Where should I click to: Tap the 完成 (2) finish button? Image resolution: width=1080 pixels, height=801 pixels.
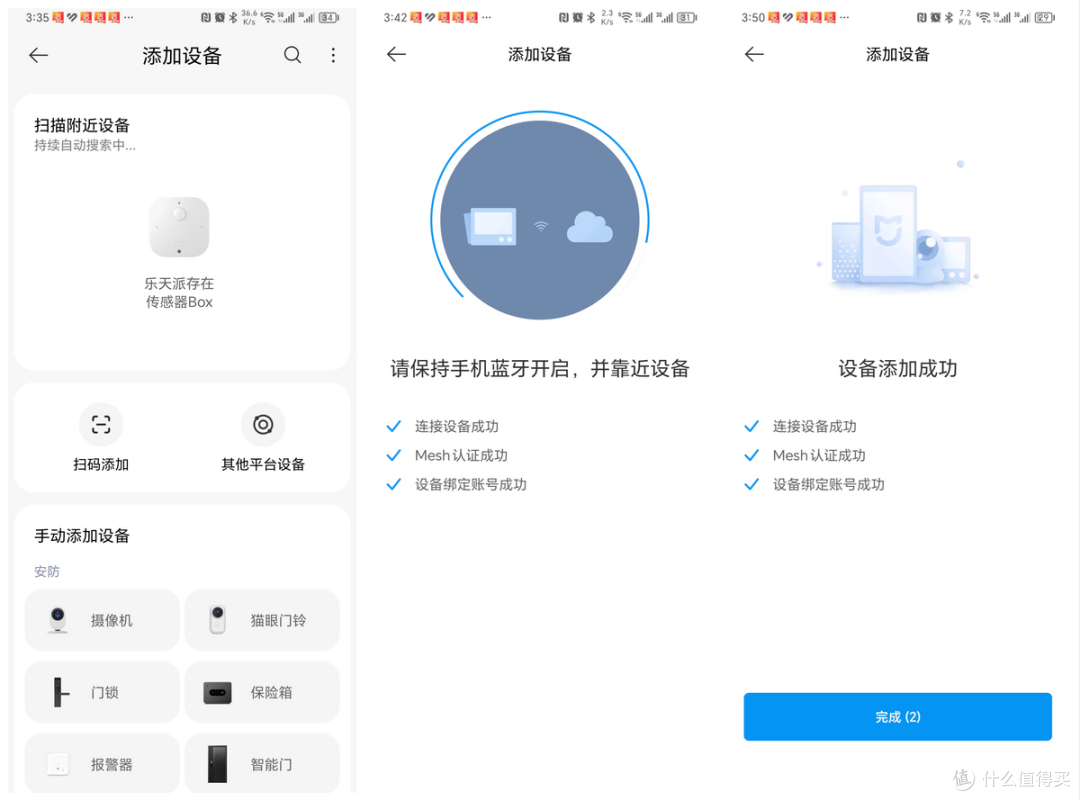[x=897, y=717]
